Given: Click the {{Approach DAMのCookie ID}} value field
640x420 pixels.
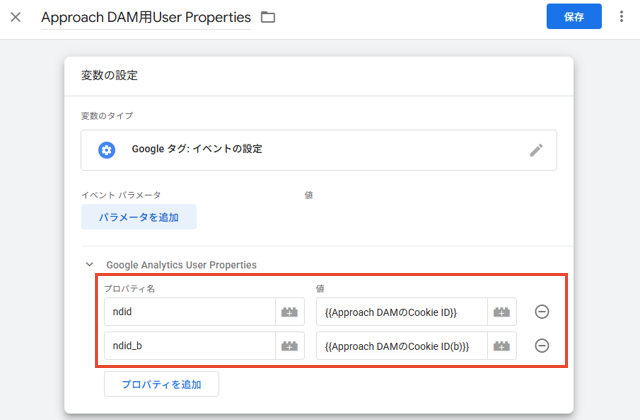Looking at the screenshot, I should click(x=402, y=312).
